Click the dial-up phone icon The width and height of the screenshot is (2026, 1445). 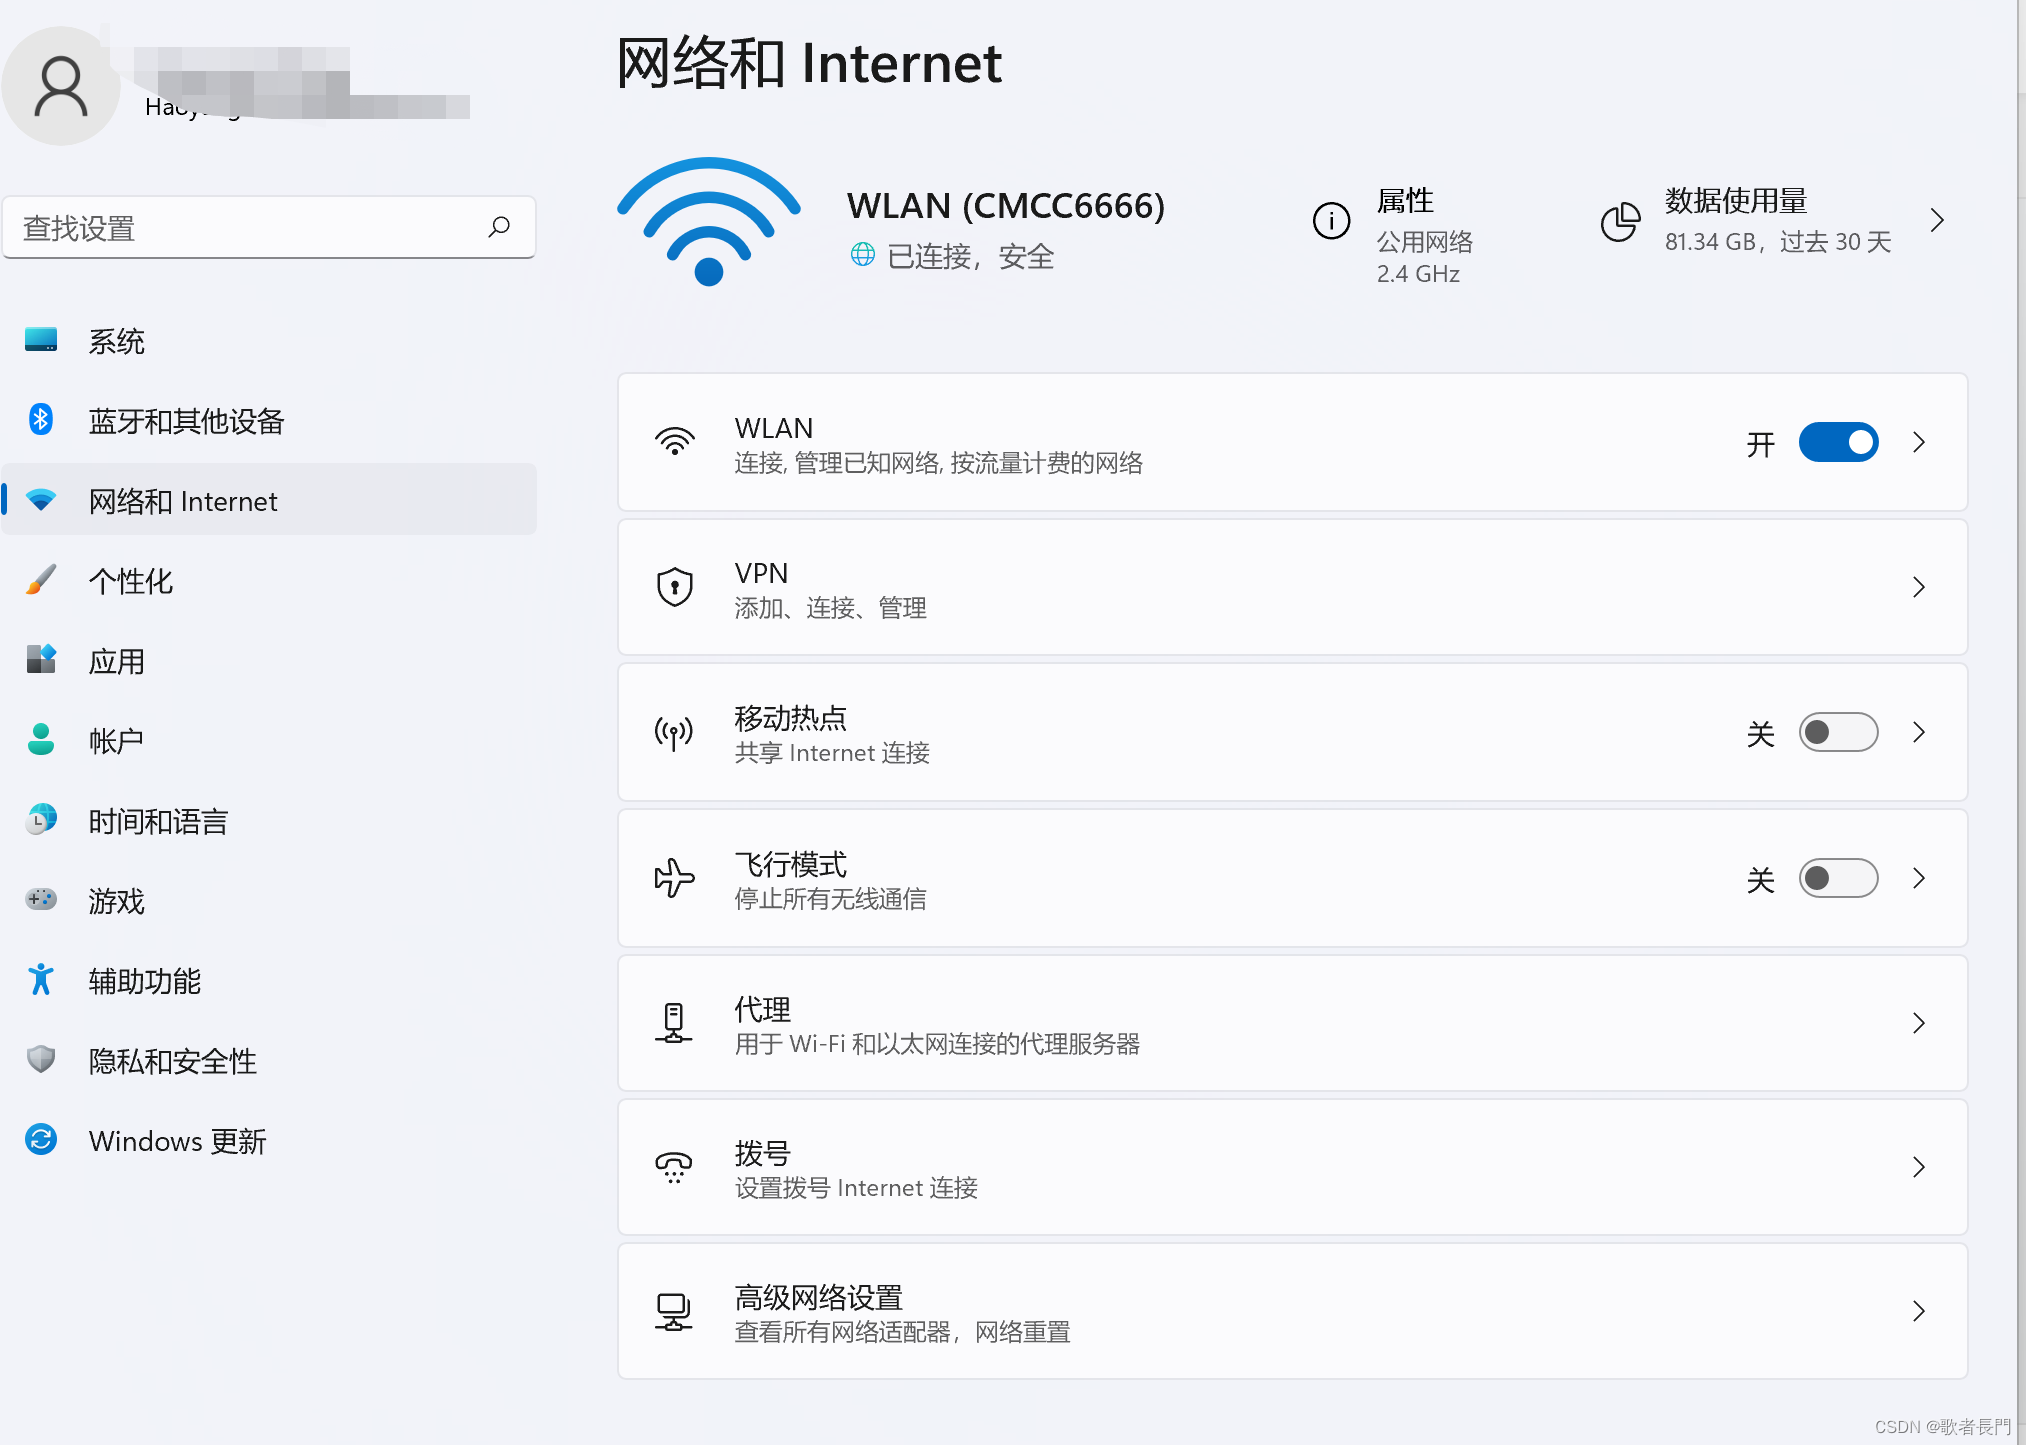[x=674, y=1167]
